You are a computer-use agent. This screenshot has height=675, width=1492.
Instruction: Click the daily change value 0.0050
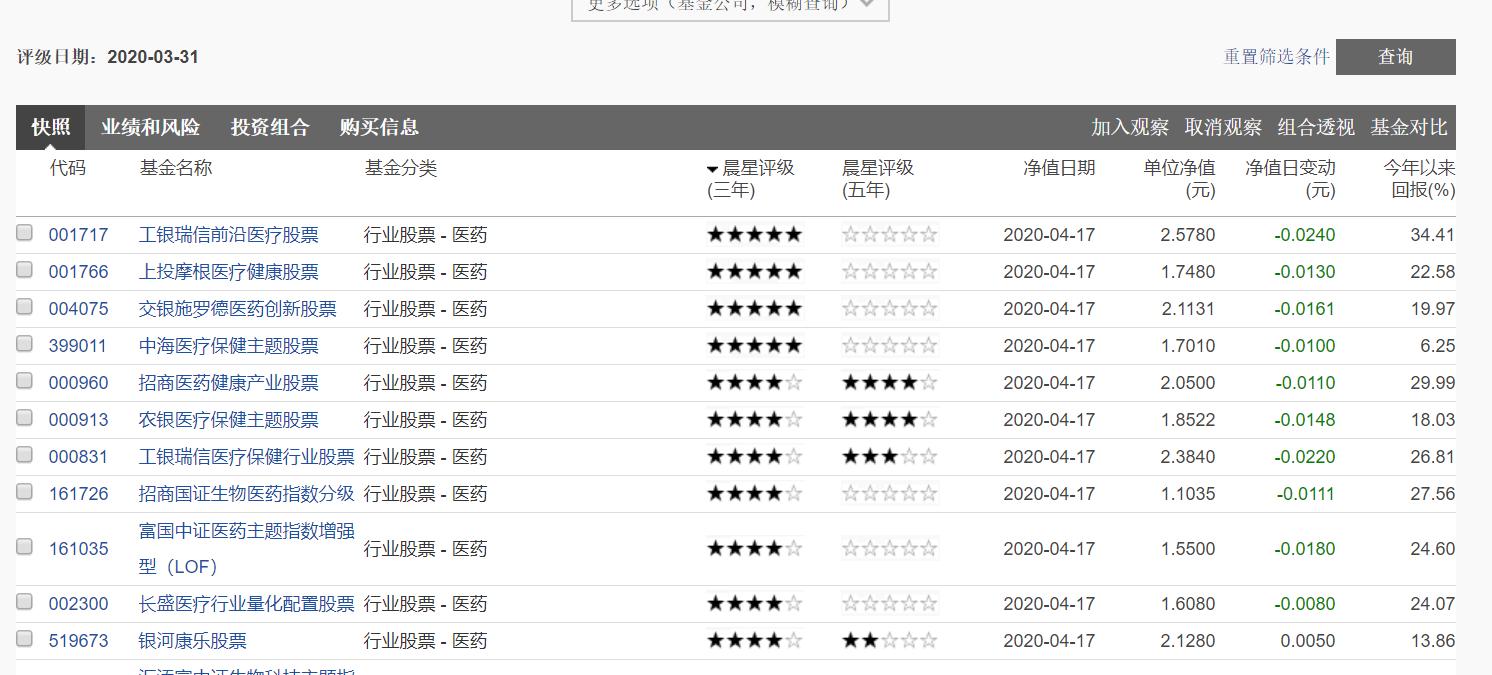pyautogui.click(x=1308, y=641)
